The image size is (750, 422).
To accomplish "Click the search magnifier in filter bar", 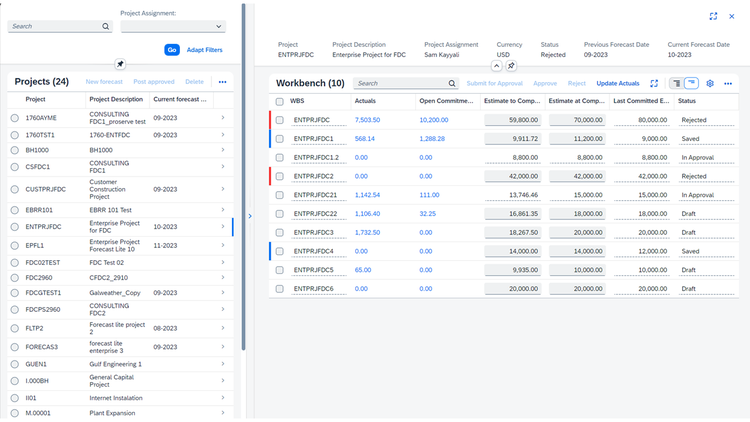I will click(105, 26).
